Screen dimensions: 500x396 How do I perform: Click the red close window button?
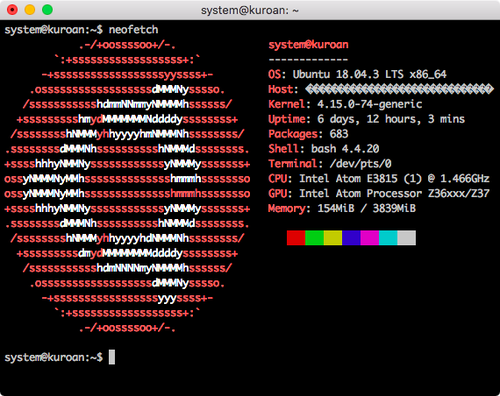(x=12, y=10)
